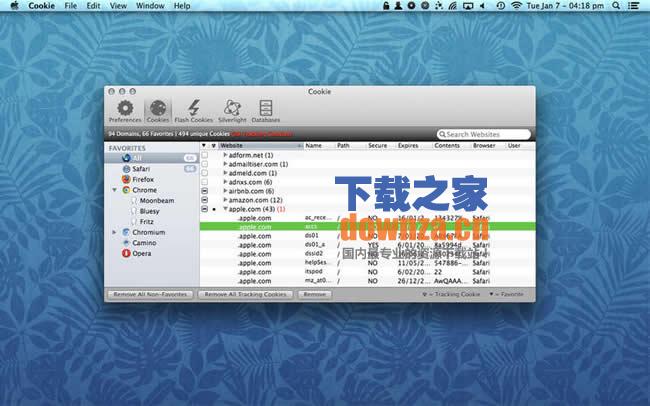Open the Apple menu logo
650x406 pixels.
pyautogui.click(x=15, y=5)
